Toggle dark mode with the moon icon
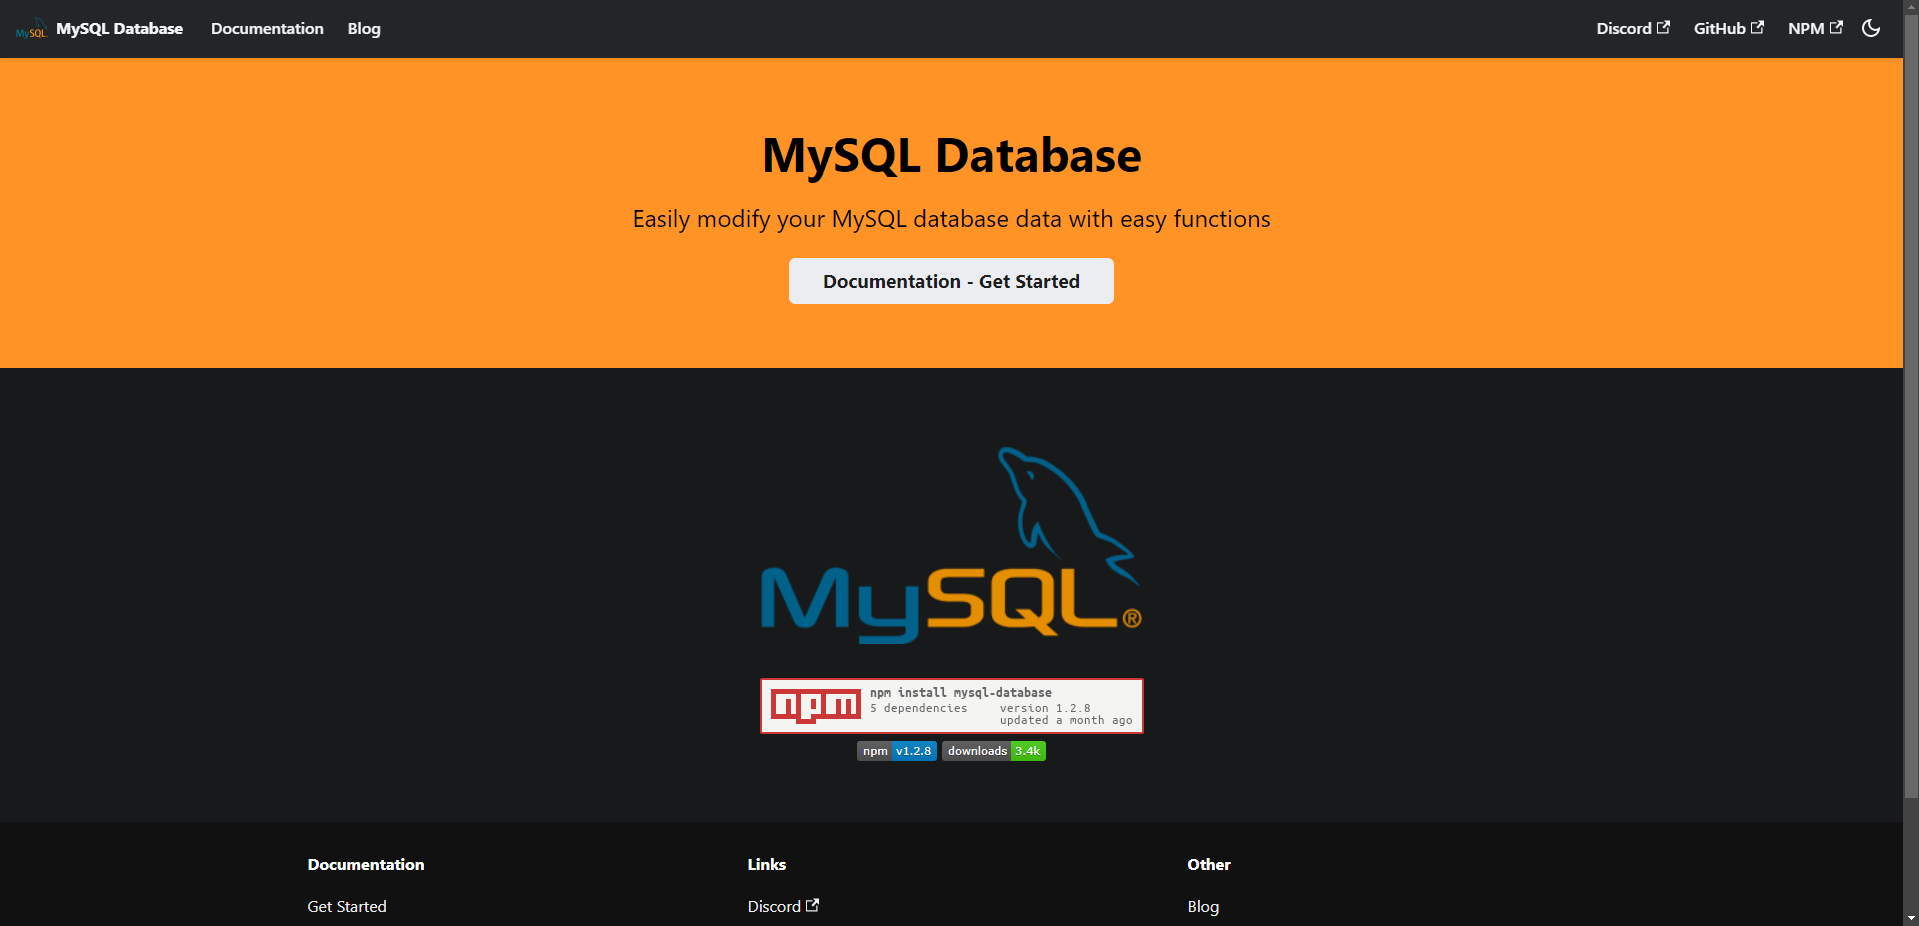The width and height of the screenshot is (1919, 926). [x=1870, y=29]
